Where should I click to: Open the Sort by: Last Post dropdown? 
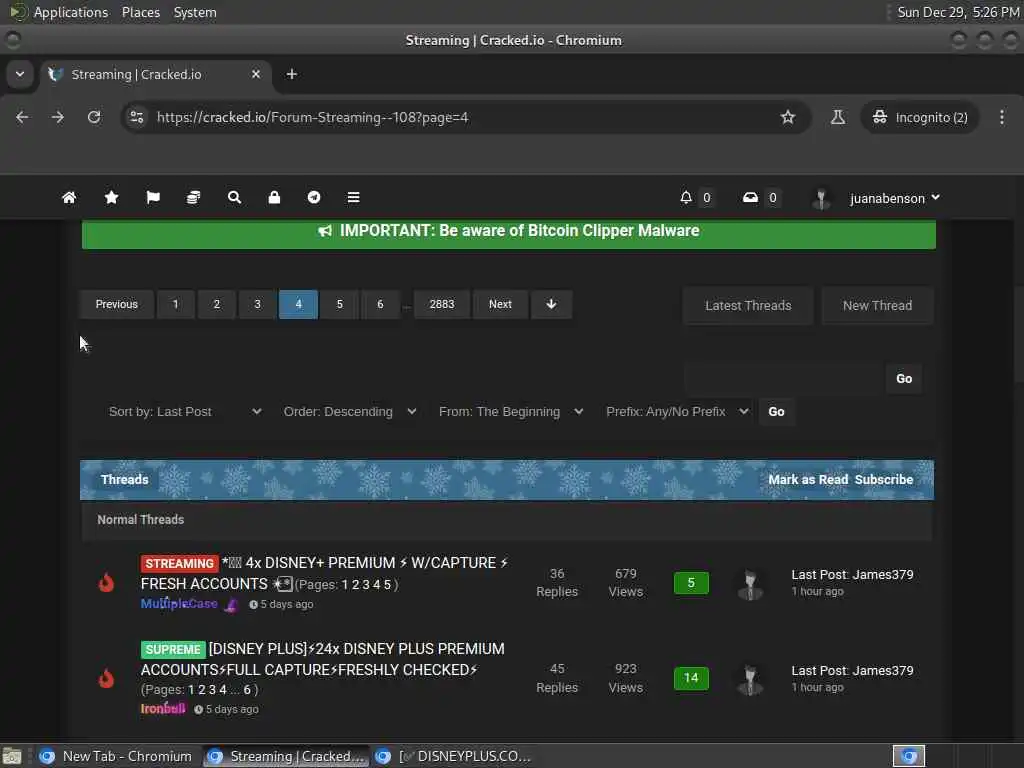[185, 411]
